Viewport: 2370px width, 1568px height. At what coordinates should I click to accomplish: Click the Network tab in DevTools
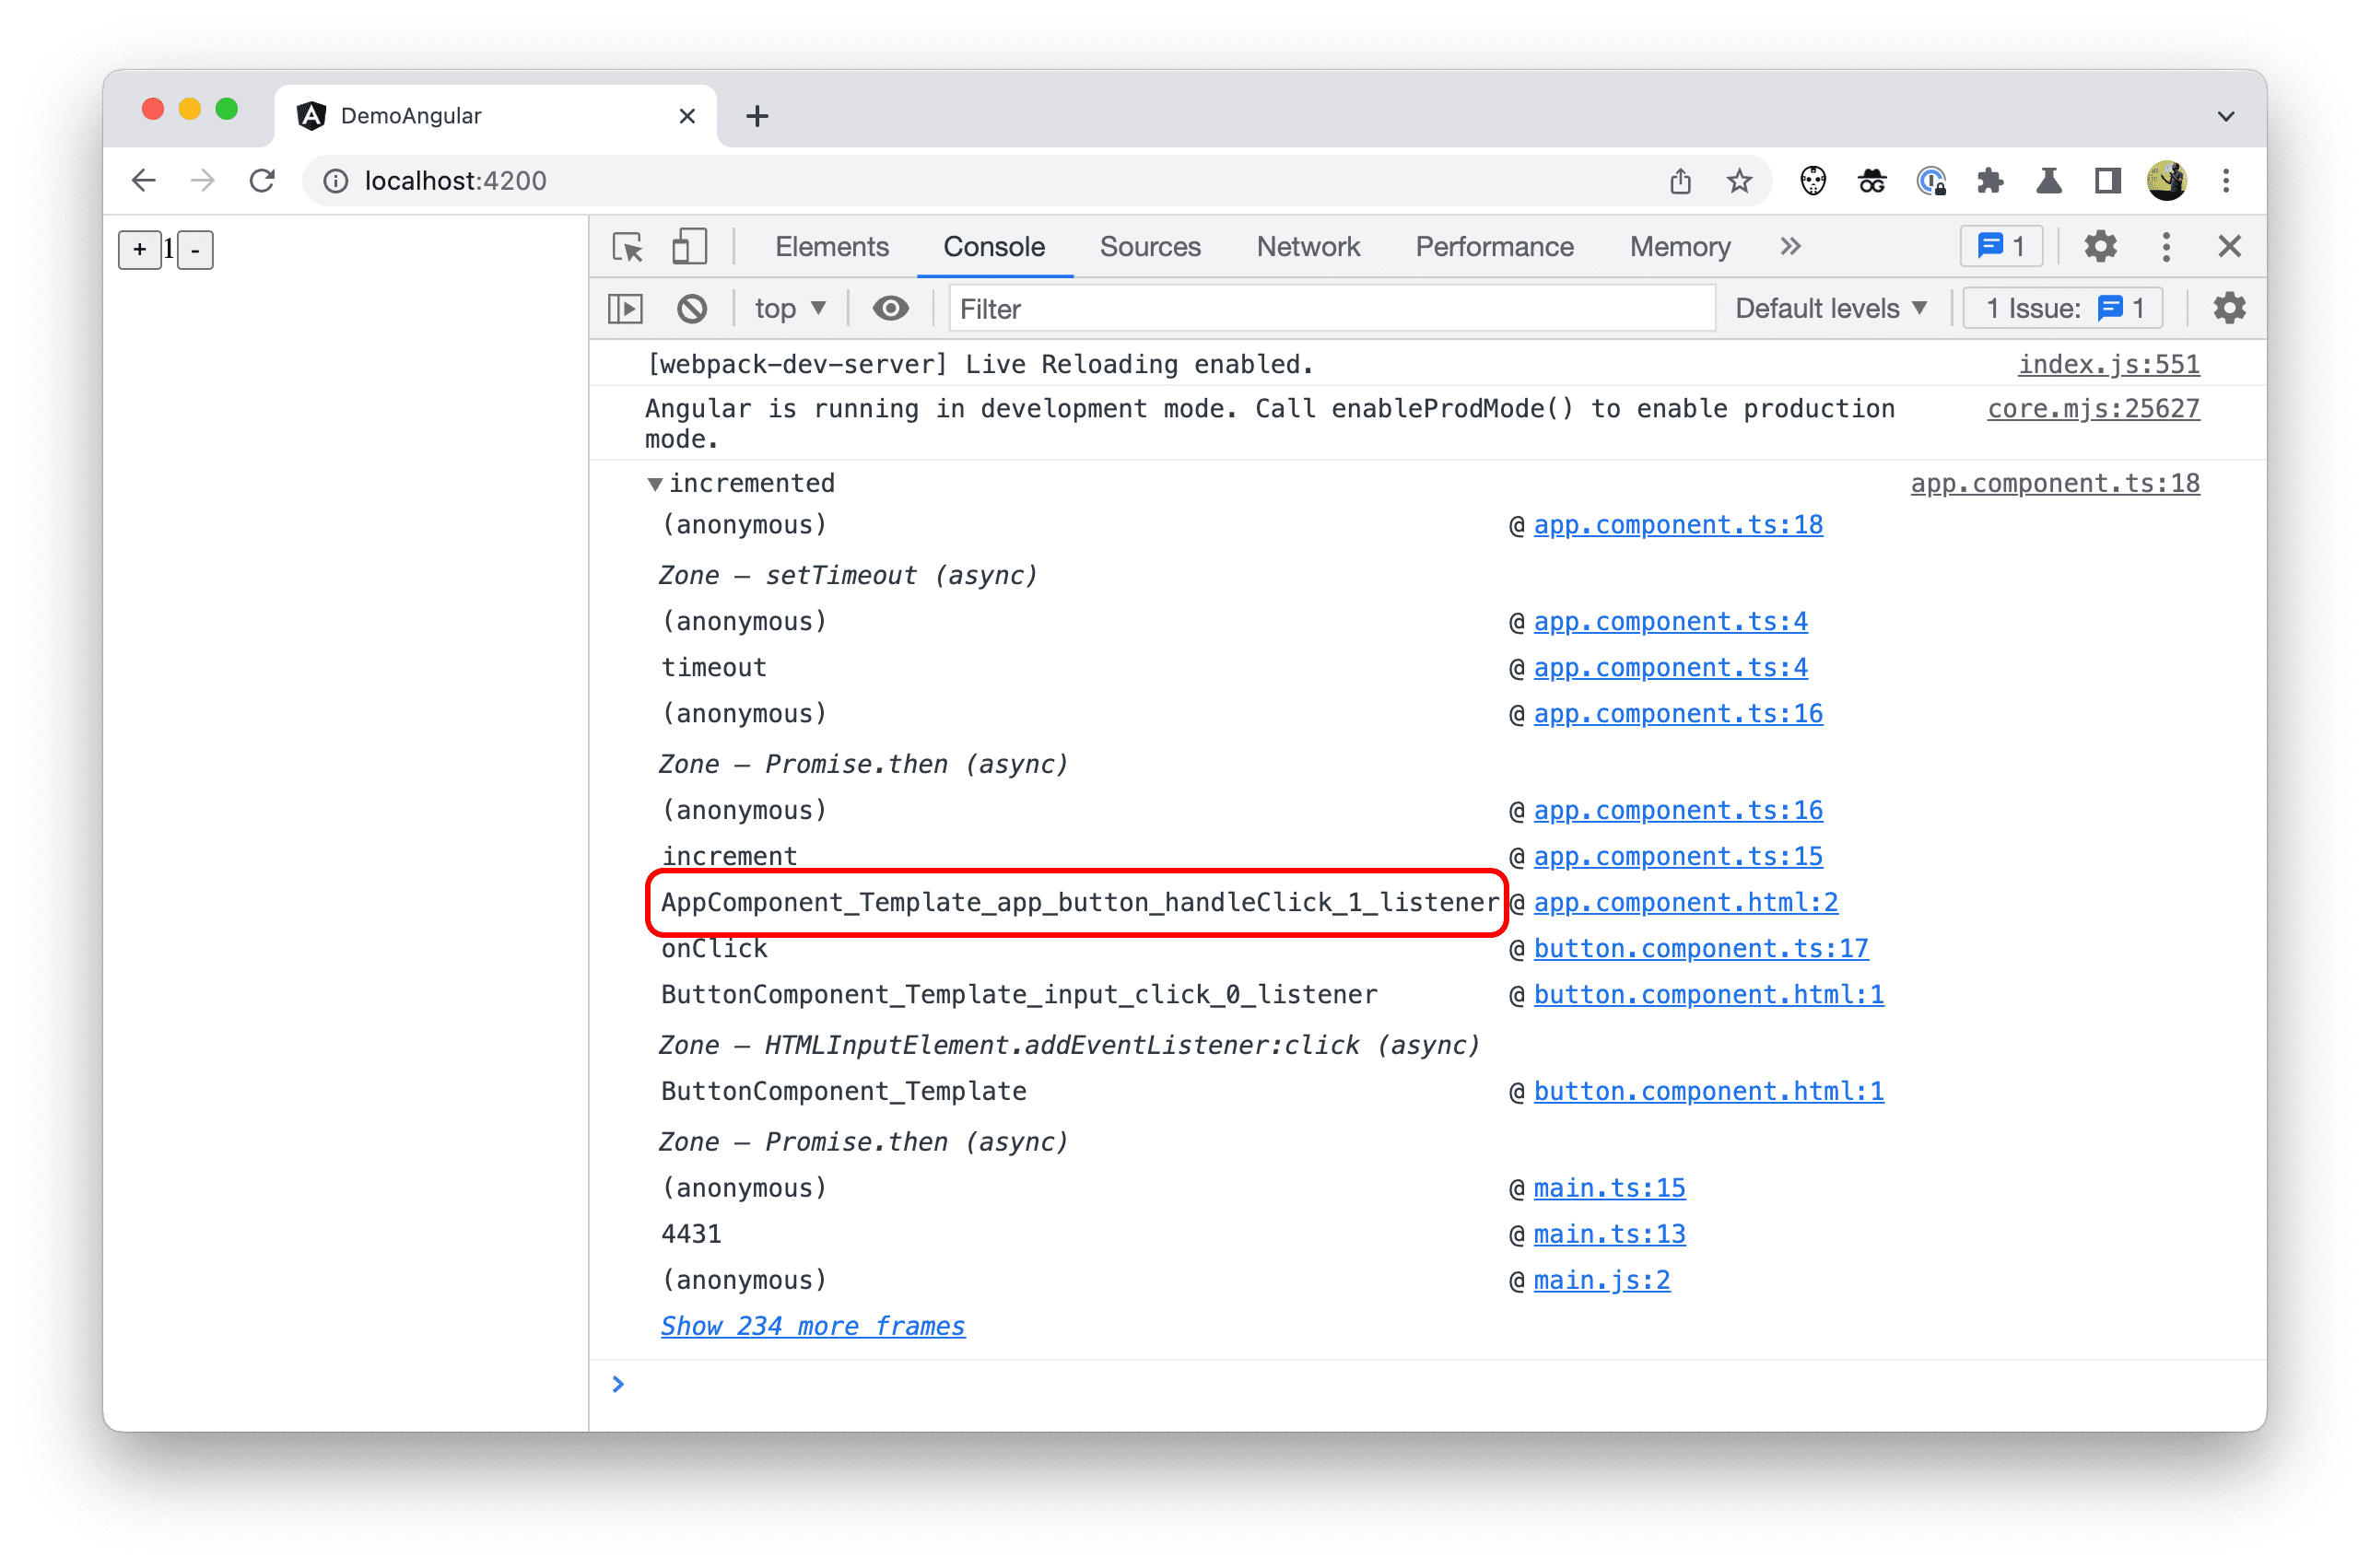click(x=1313, y=245)
